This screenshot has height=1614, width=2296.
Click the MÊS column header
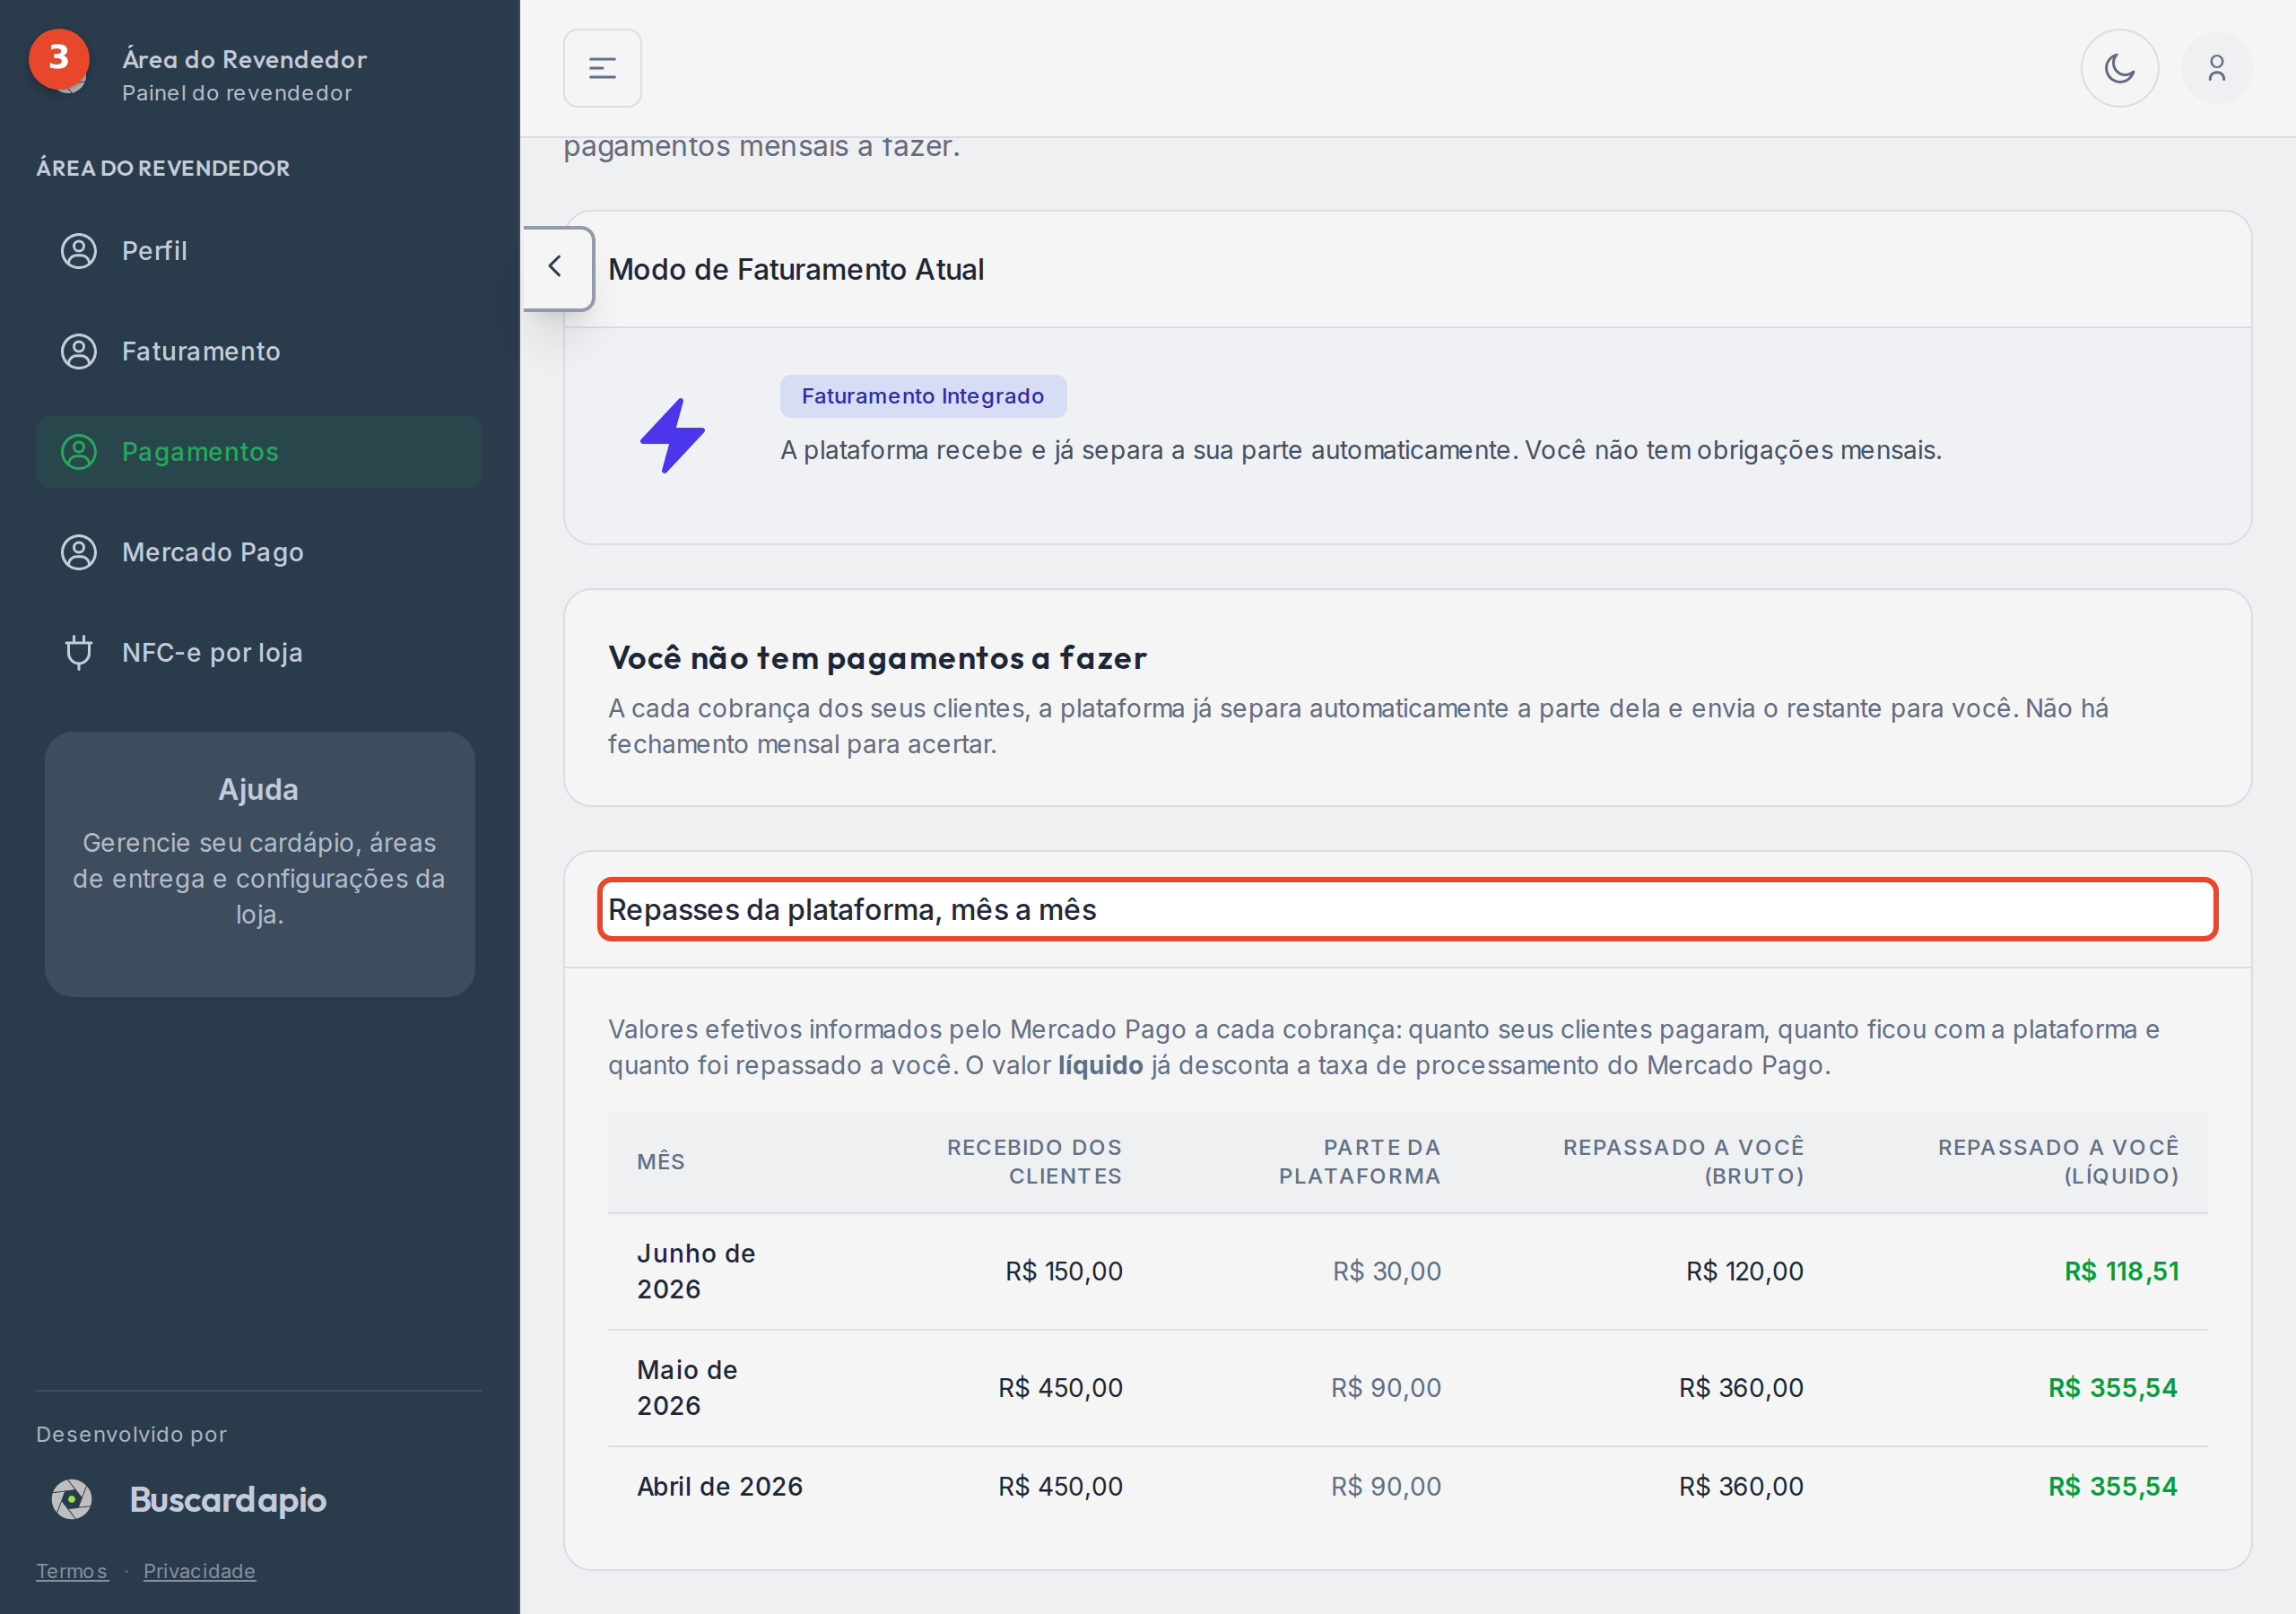pyautogui.click(x=660, y=1161)
